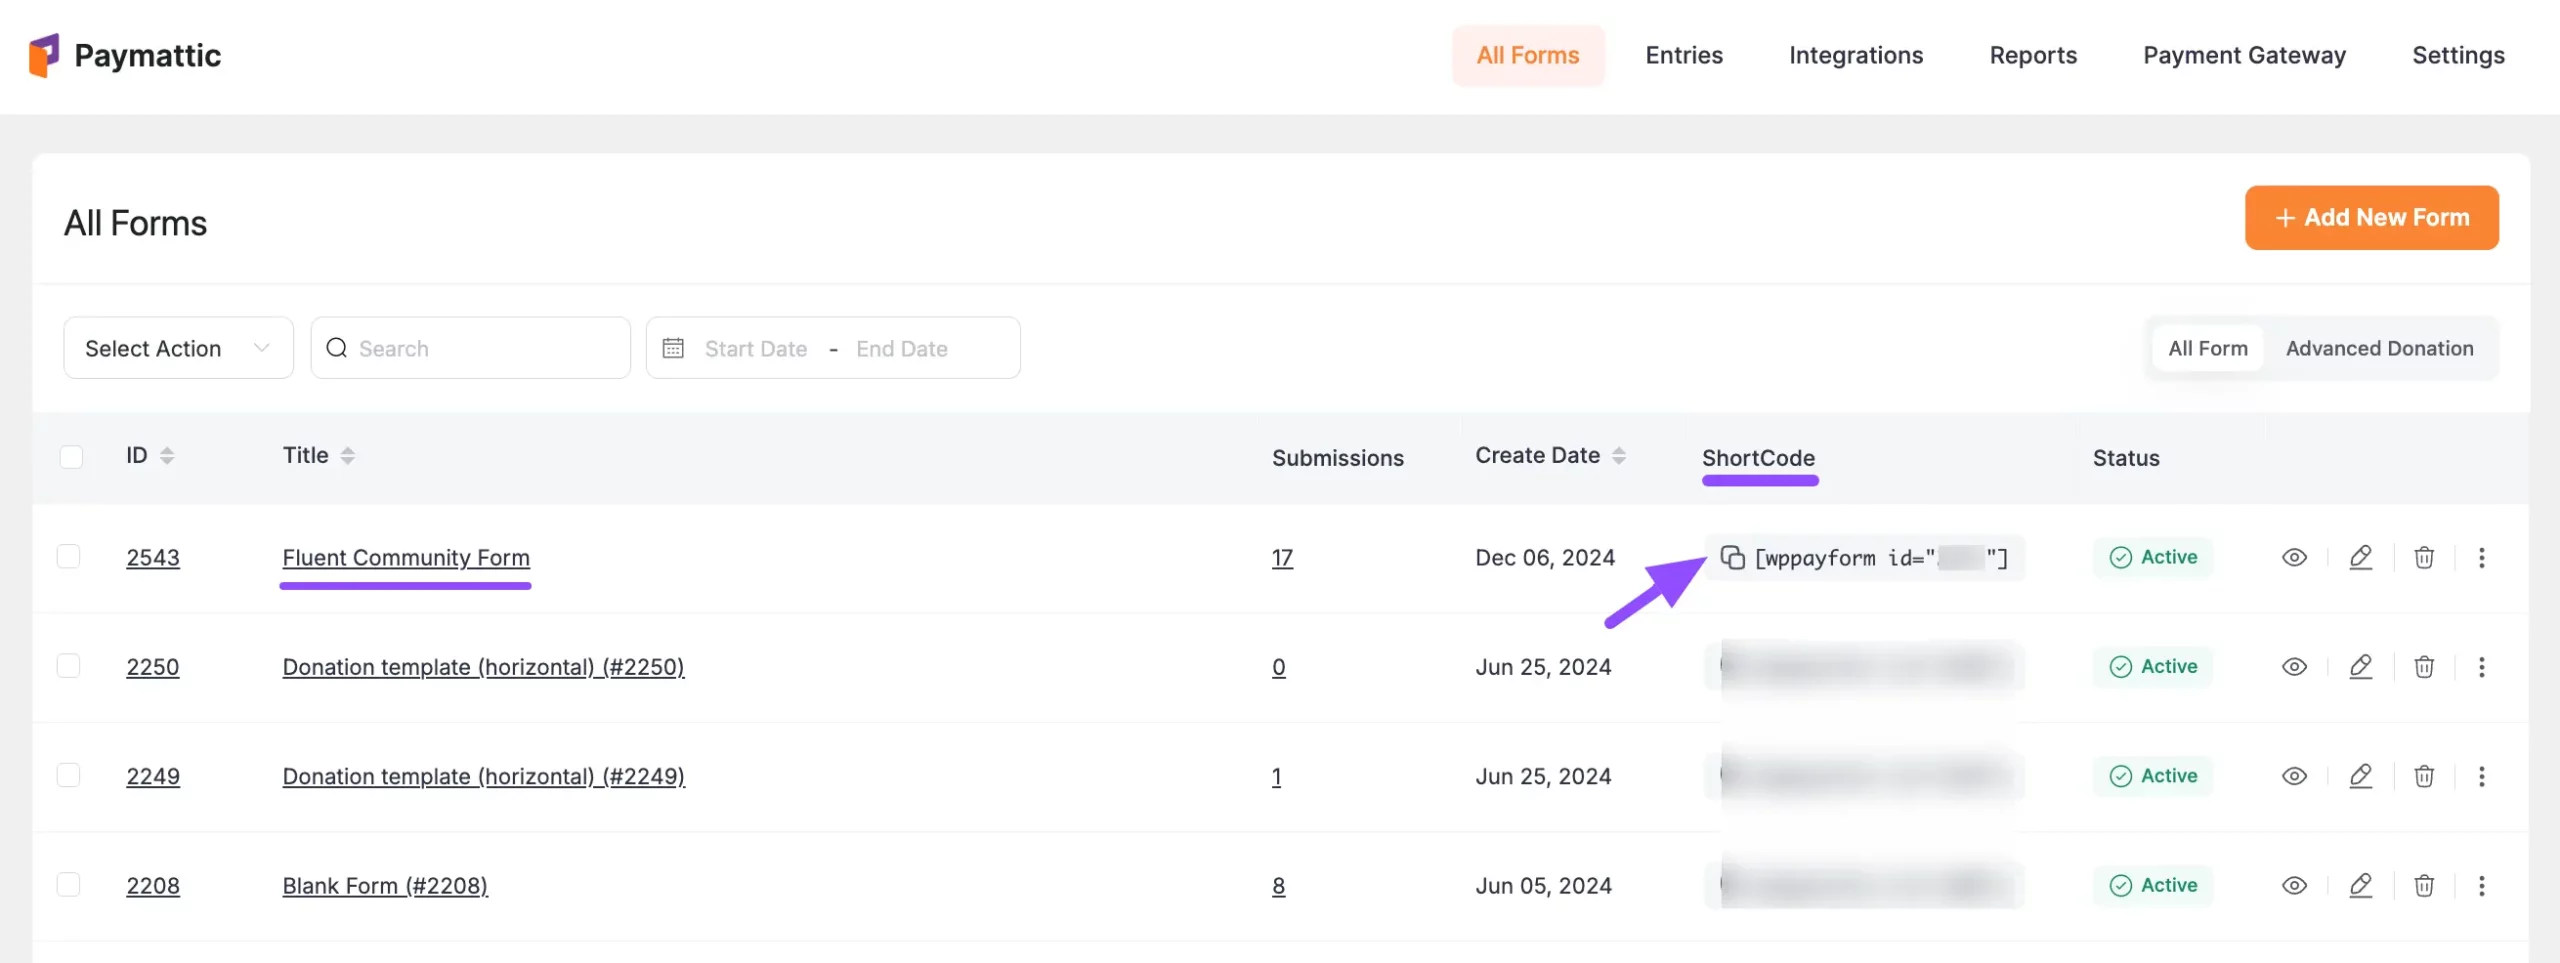Open the Entries tab
The width and height of the screenshot is (2560, 963).
tap(1684, 55)
